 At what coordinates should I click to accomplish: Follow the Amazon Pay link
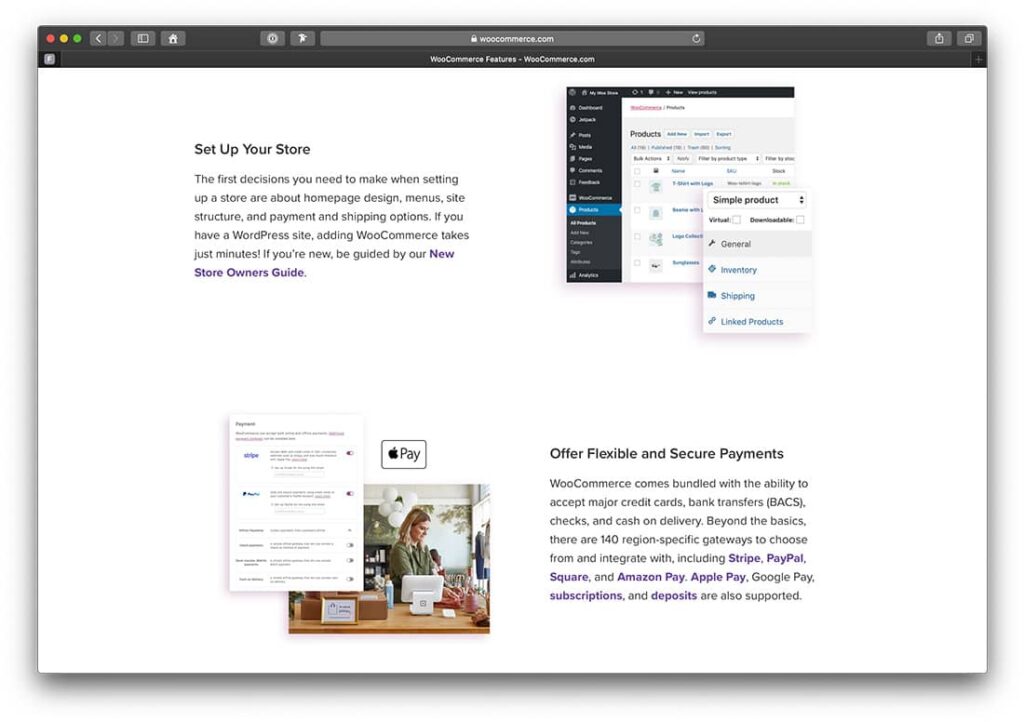click(x=650, y=577)
